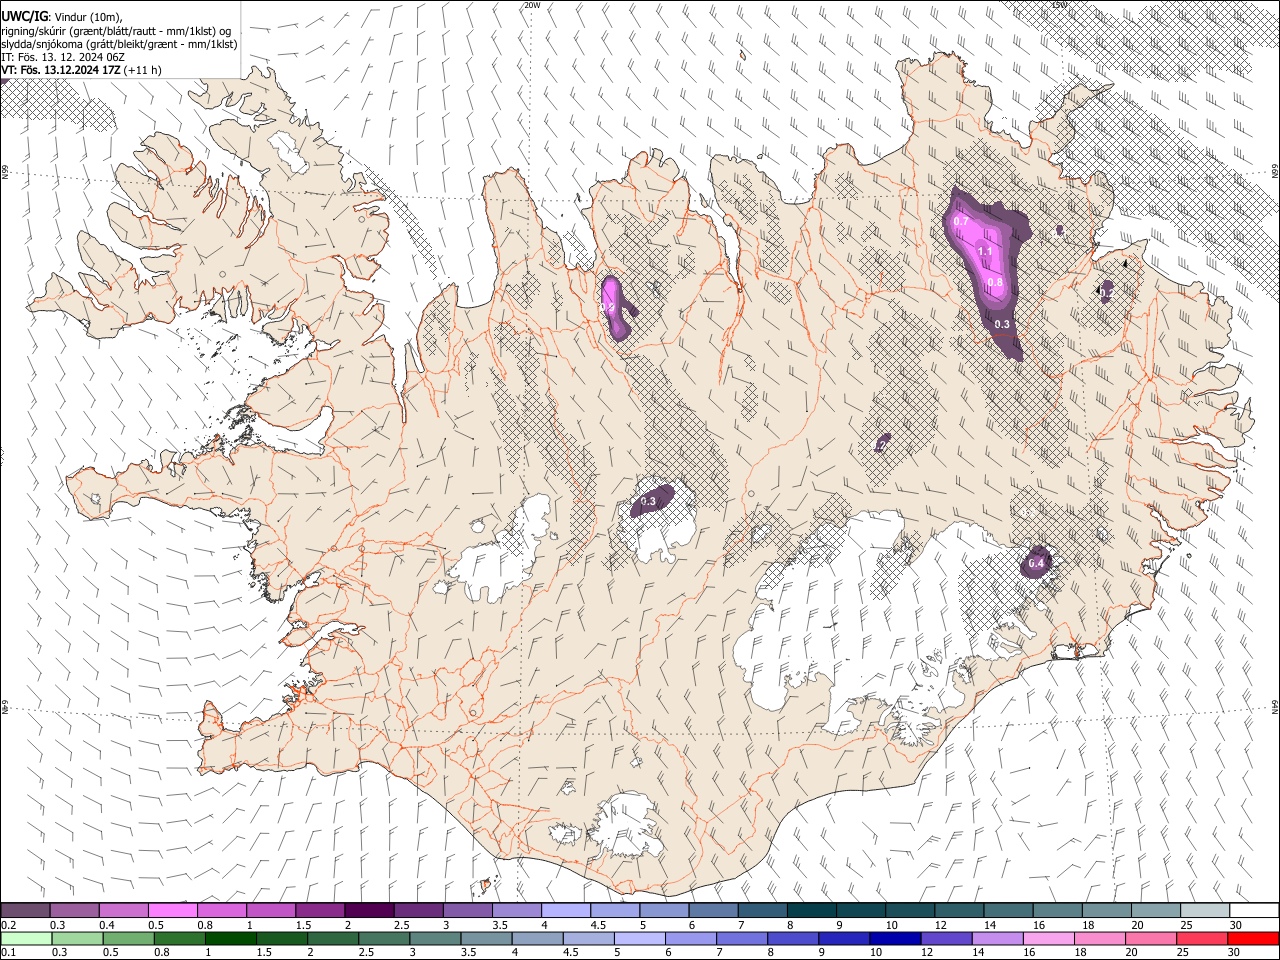This screenshot has width=1280, height=960.
Task: Pick the lavender swatch labeled 4 in purple row
Action: [565, 910]
